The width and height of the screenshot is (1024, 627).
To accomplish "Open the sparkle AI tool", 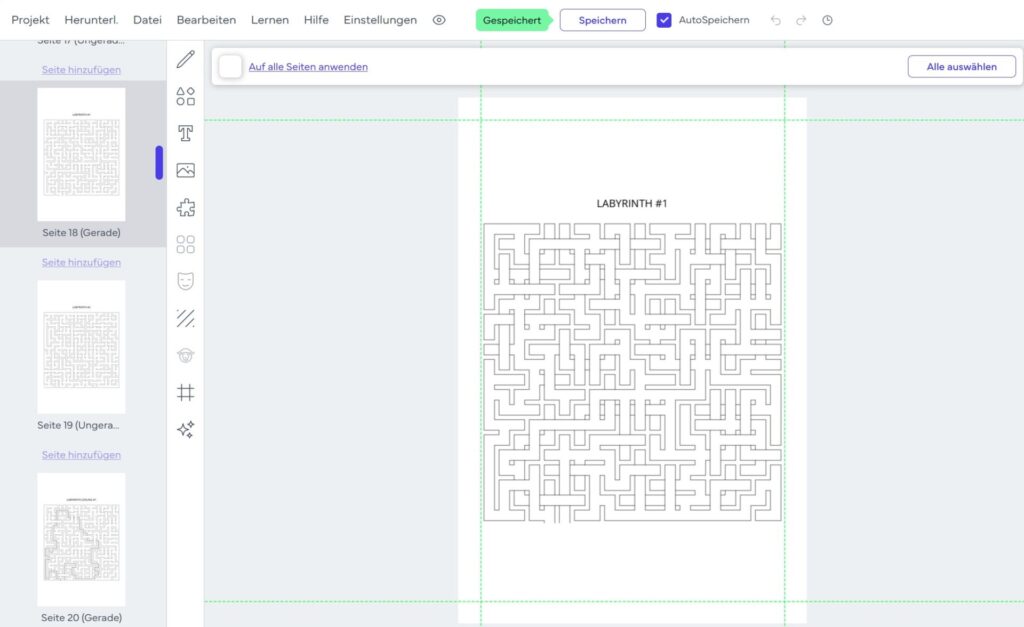I will point(185,430).
